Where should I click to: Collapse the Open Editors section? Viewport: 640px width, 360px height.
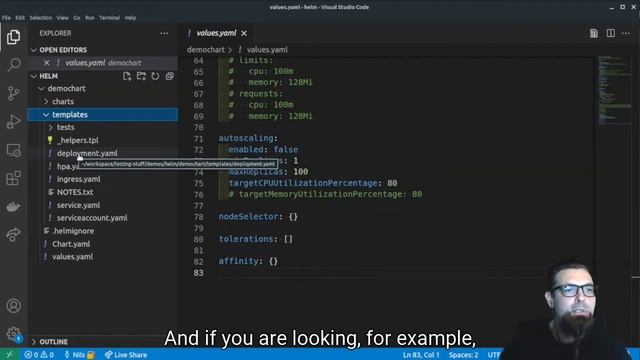34,50
